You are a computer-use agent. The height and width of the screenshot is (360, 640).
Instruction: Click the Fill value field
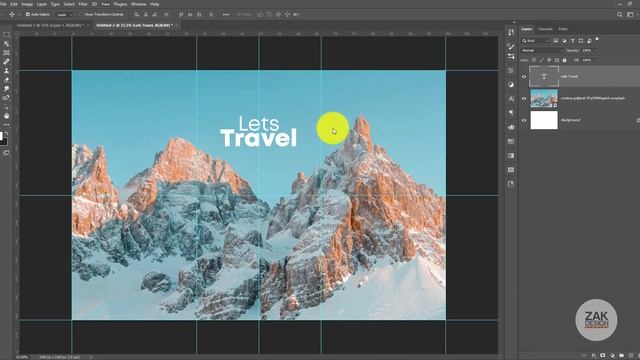(587, 60)
